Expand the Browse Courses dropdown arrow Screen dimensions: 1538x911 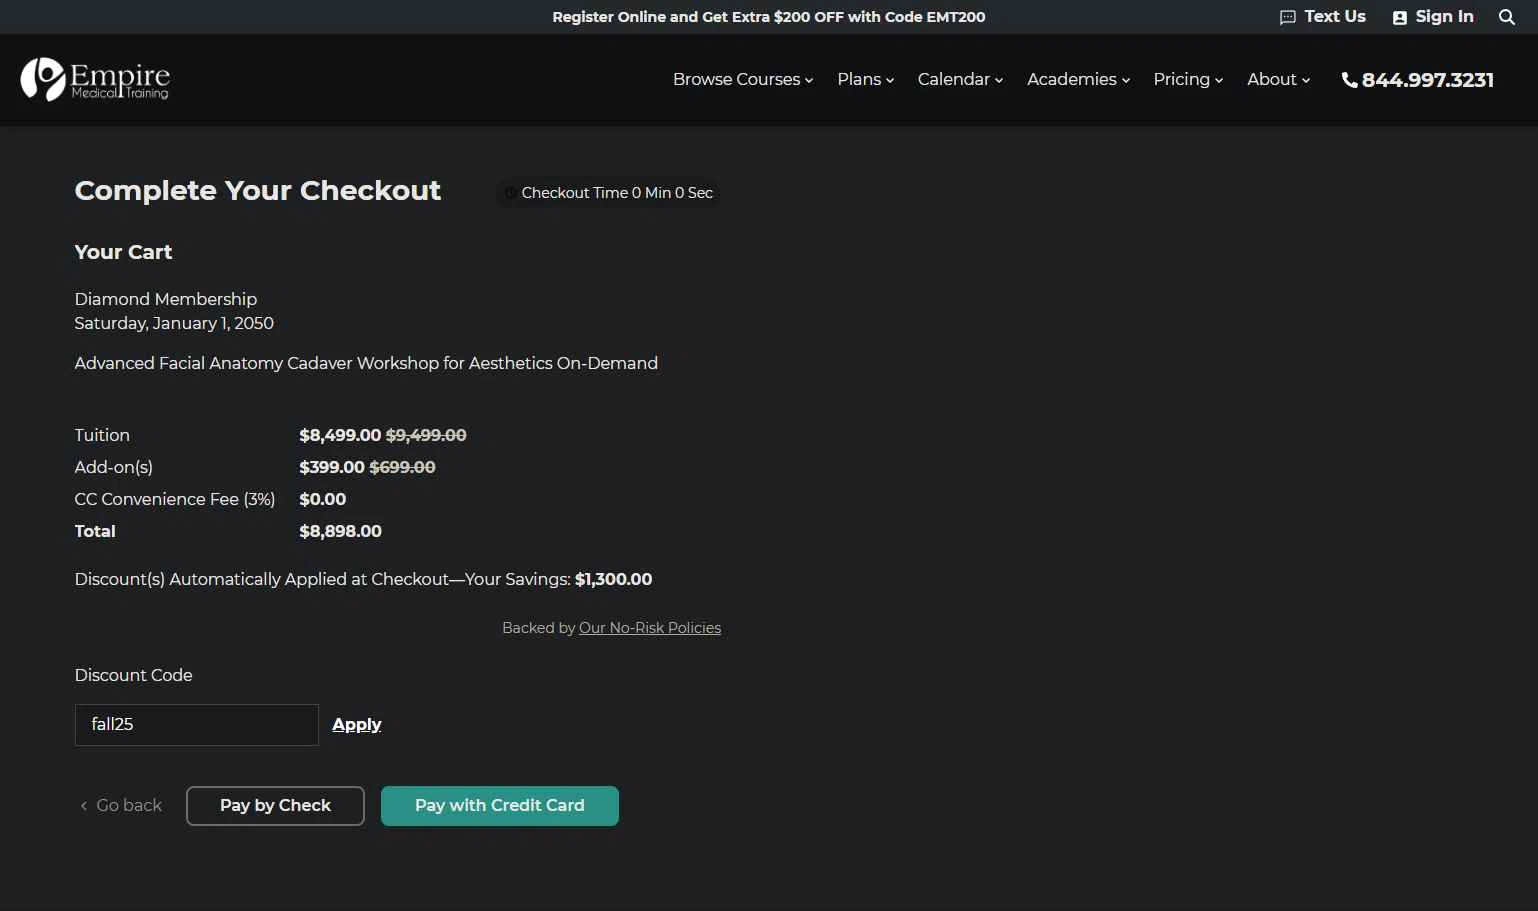point(809,80)
